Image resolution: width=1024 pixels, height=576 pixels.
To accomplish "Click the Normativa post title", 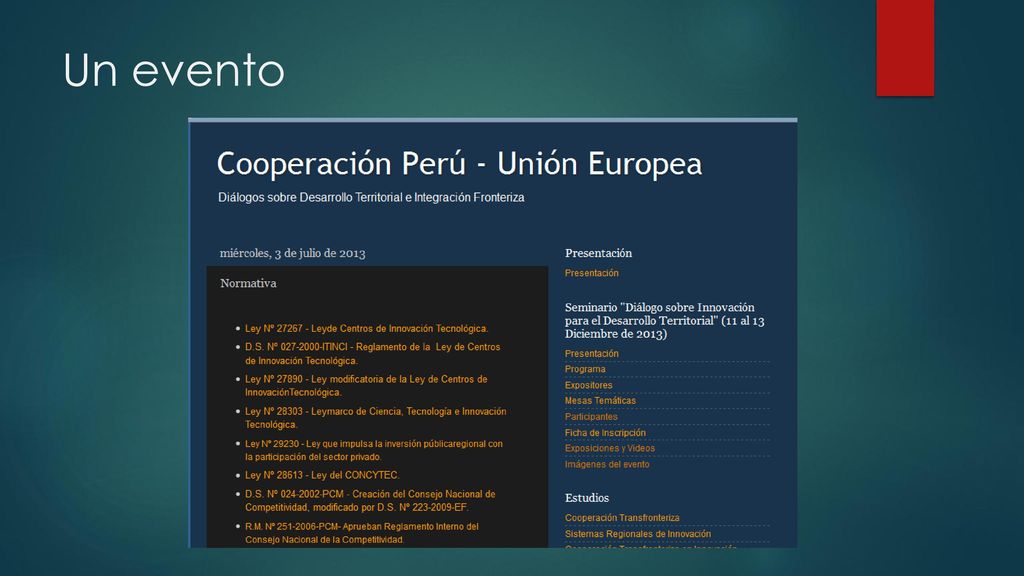I will click(248, 283).
